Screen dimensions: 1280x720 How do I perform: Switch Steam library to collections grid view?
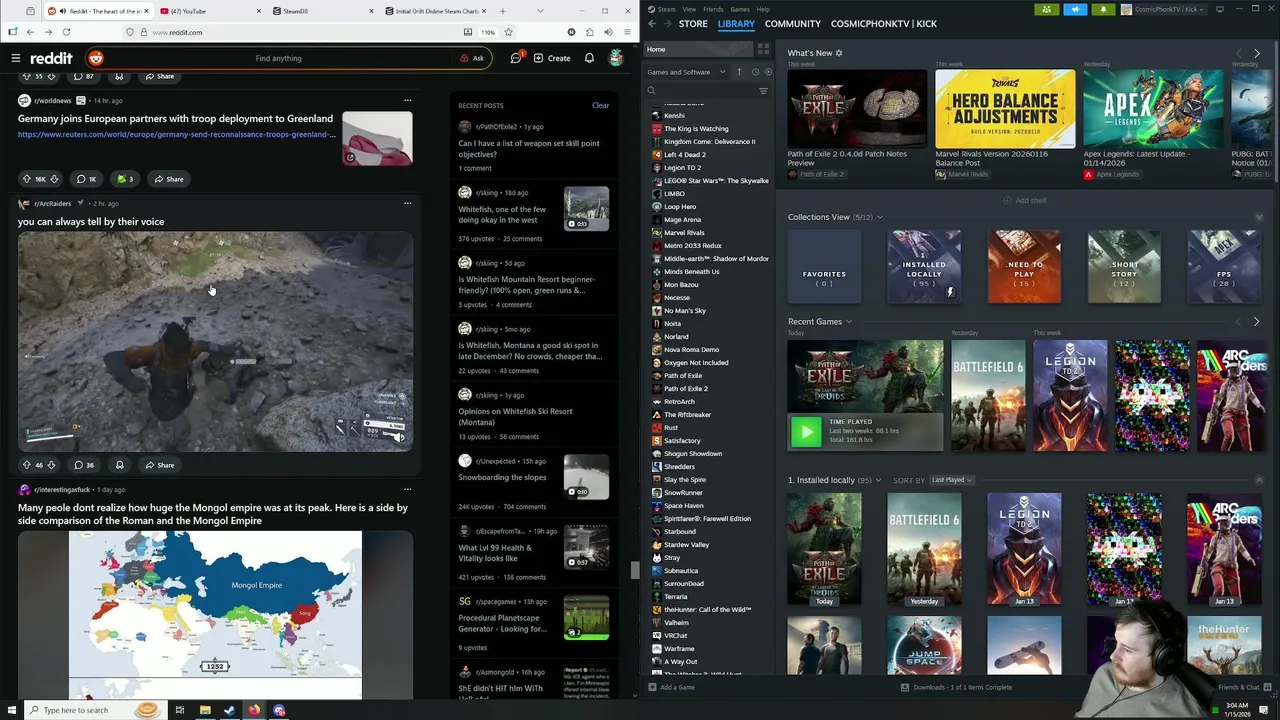pyautogui.click(x=763, y=49)
